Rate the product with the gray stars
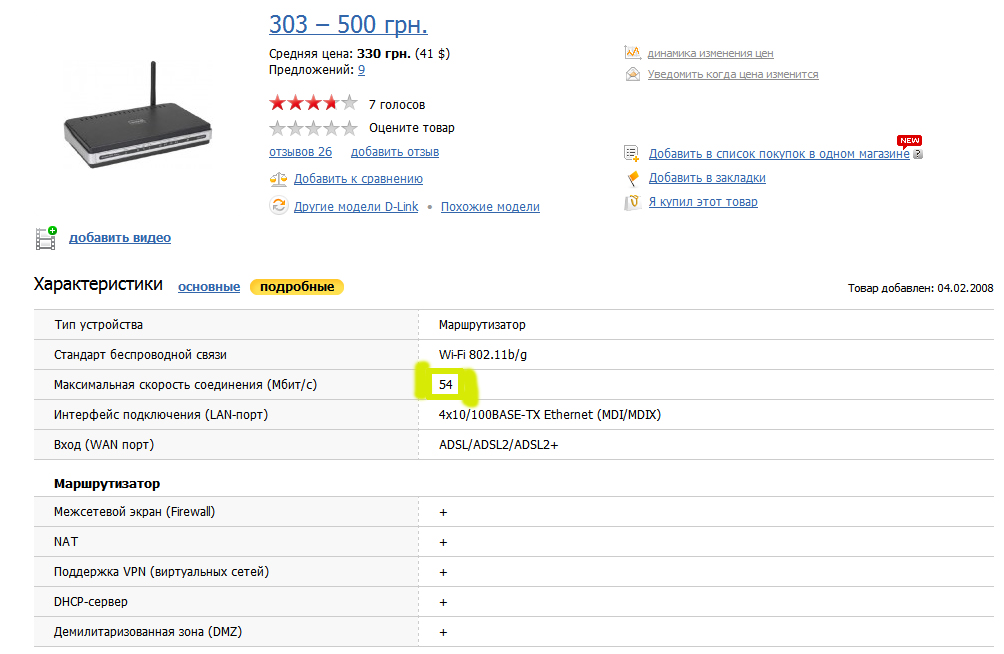This screenshot has height=654, width=1004. coord(313,128)
